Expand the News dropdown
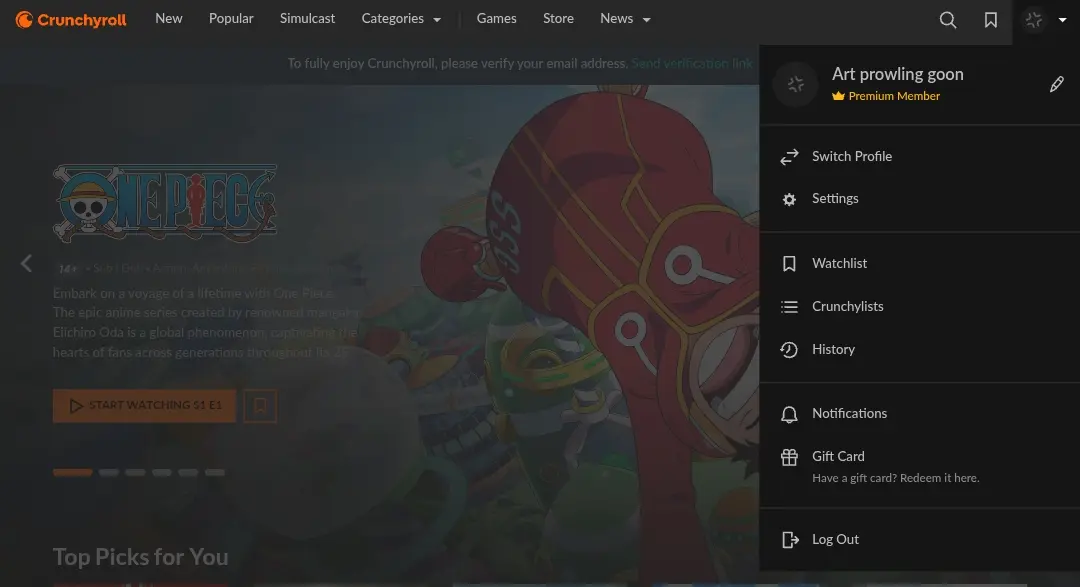1080x587 pixels. click(625, 19)
